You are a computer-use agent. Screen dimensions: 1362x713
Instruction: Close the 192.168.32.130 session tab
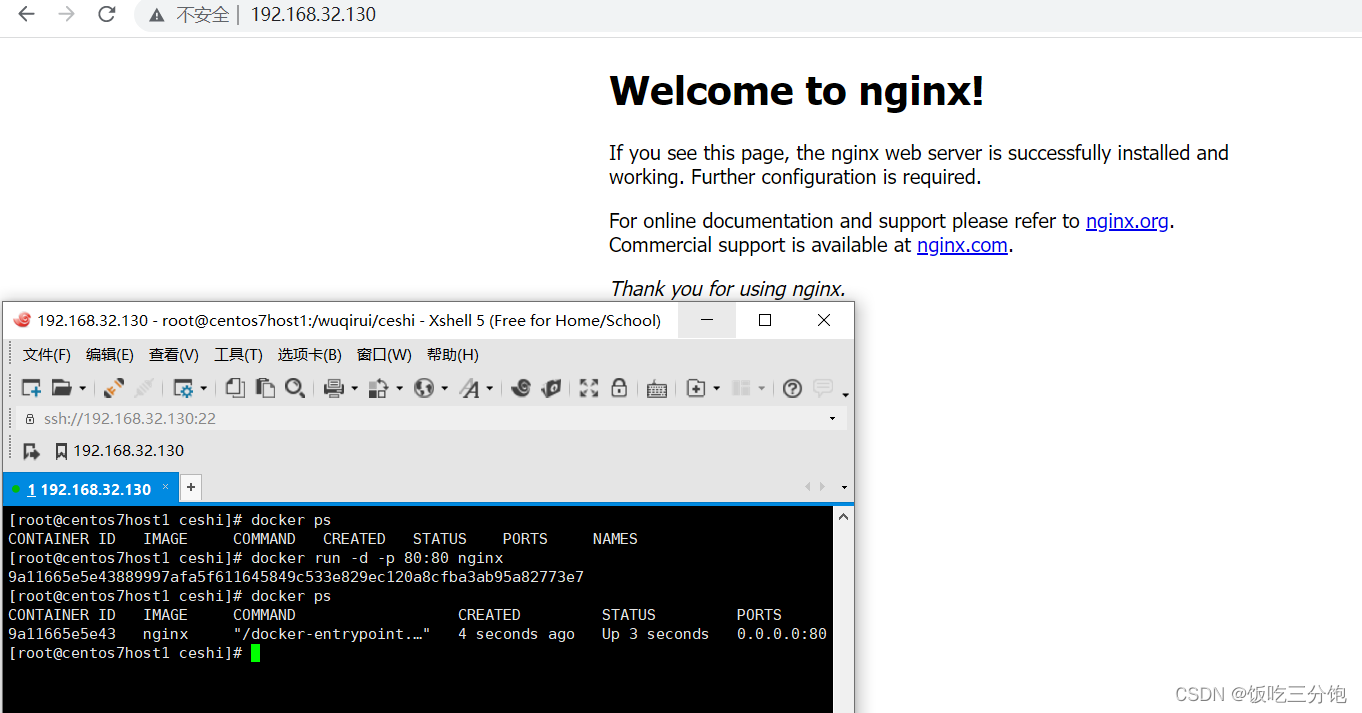(166, 486)
